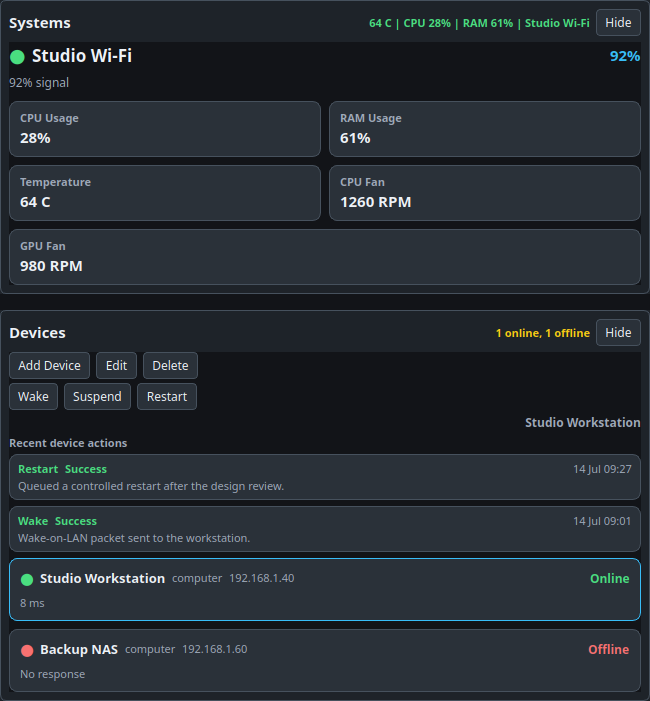Click 'Queued a controlled restart' description

pos(151,486)
